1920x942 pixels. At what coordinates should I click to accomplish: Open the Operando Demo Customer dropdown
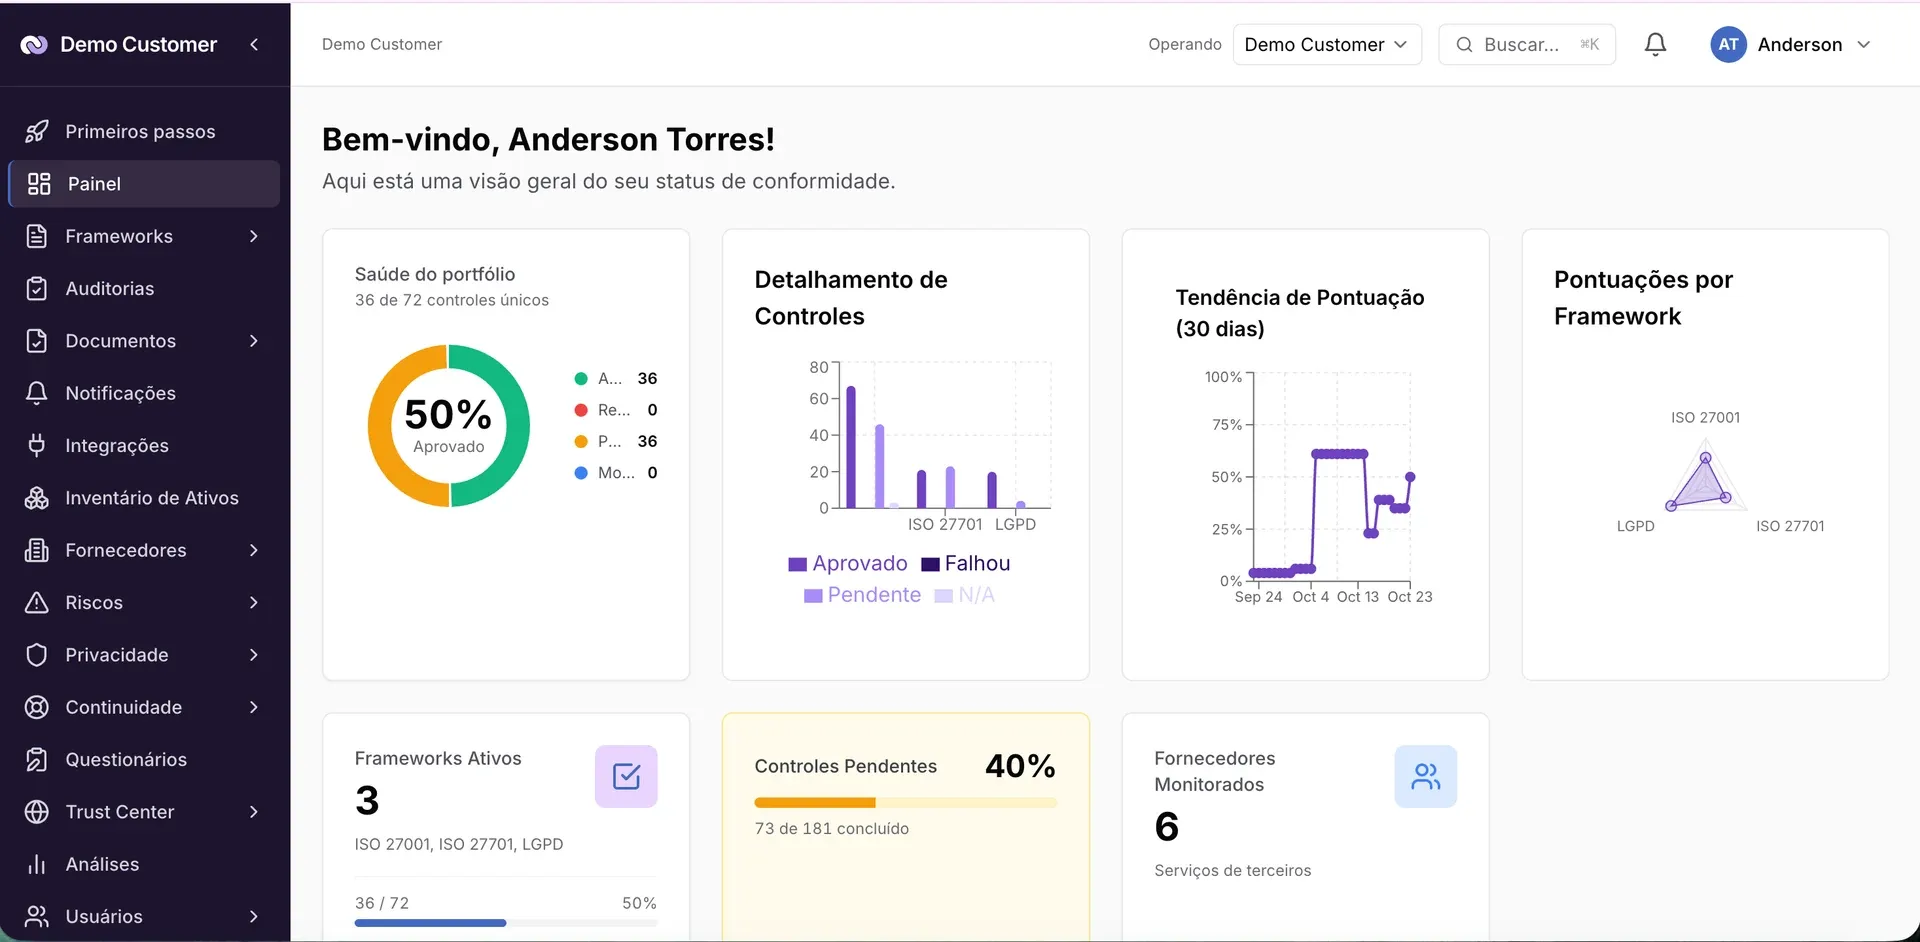1327,44
